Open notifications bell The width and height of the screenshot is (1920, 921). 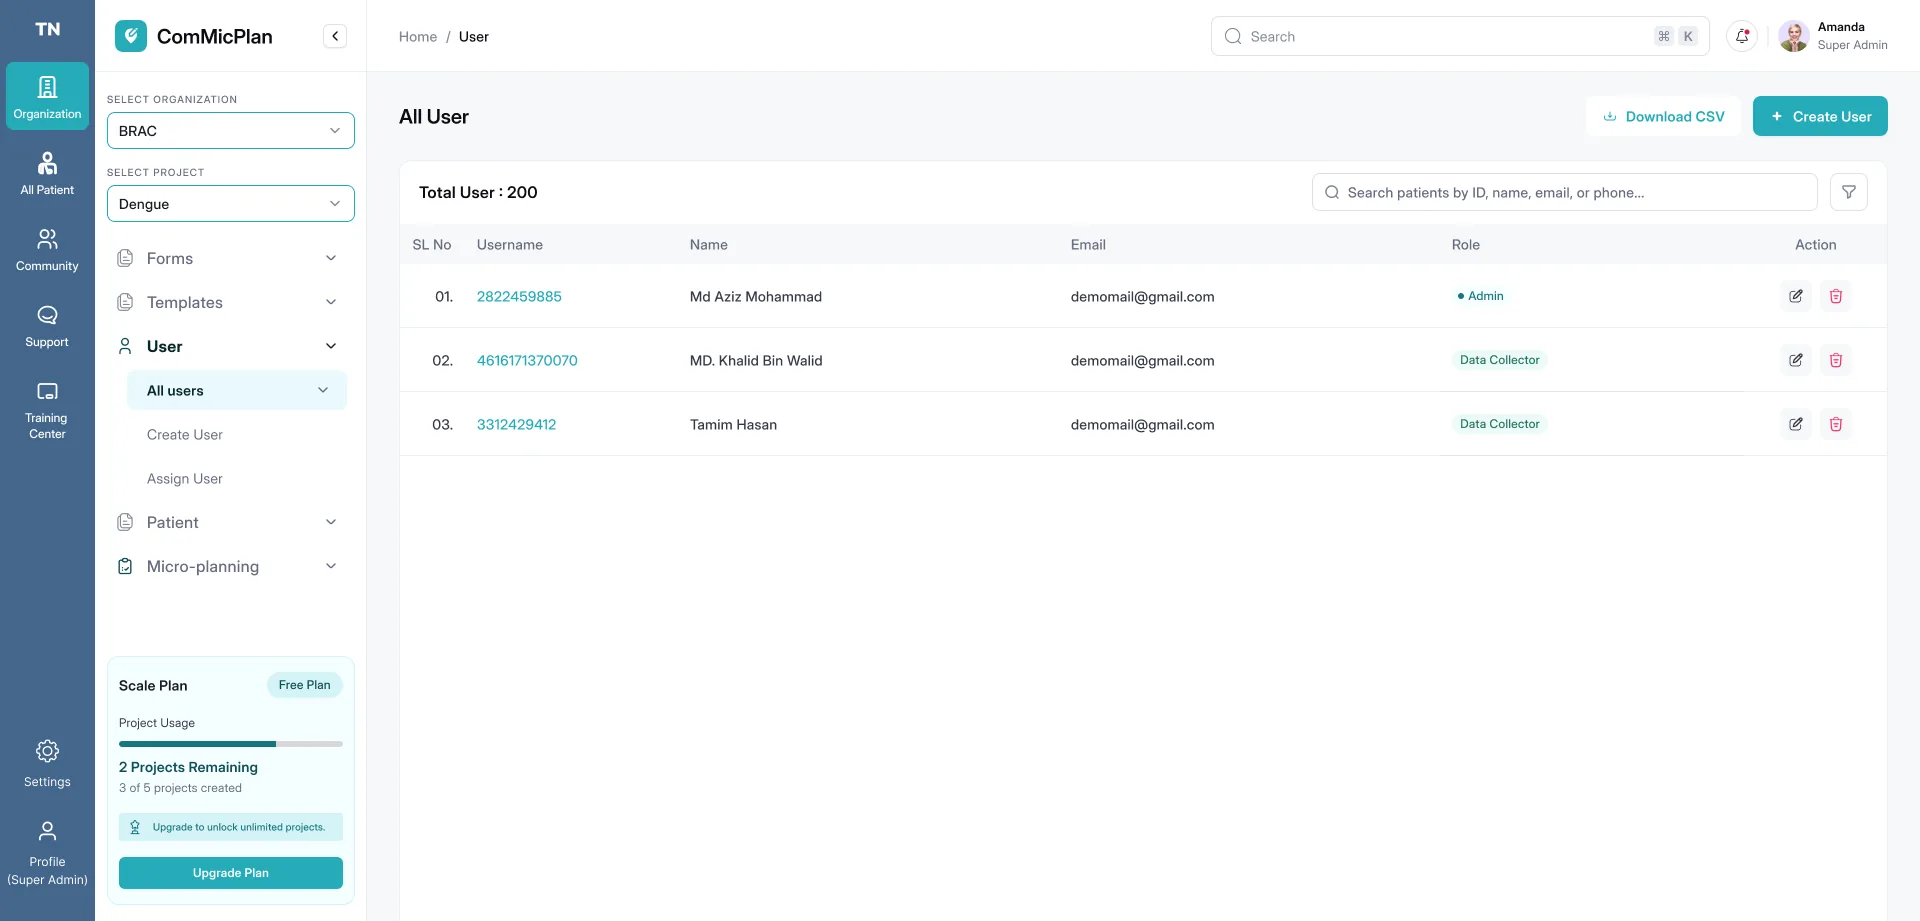1742,36
